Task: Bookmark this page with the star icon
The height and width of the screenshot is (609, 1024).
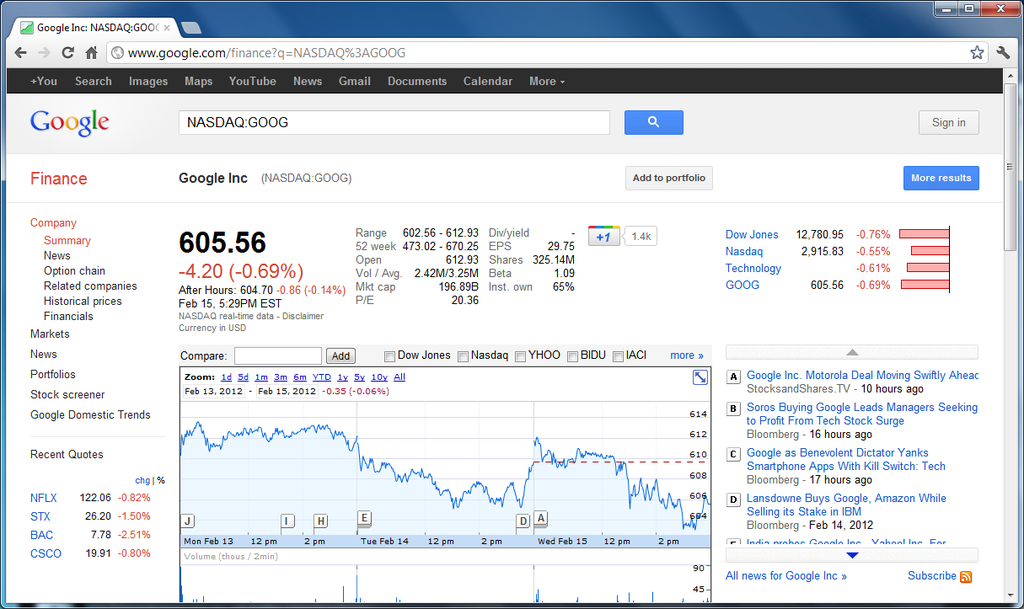Action: click(977, 53)
